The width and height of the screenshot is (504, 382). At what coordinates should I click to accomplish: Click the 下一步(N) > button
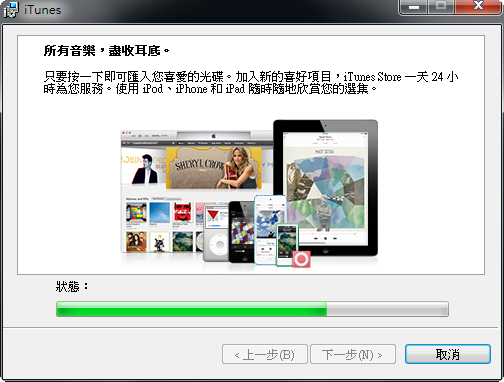coord(353,354)
